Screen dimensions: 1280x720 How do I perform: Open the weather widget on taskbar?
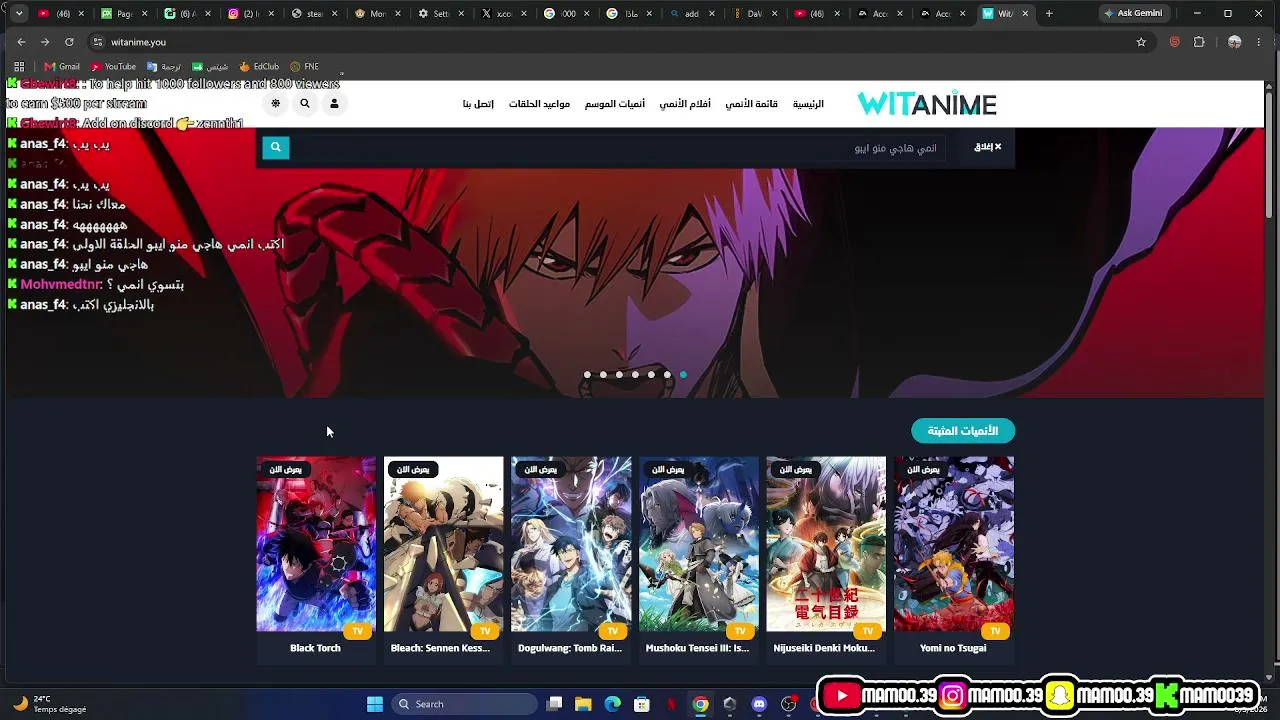point(50,704)
